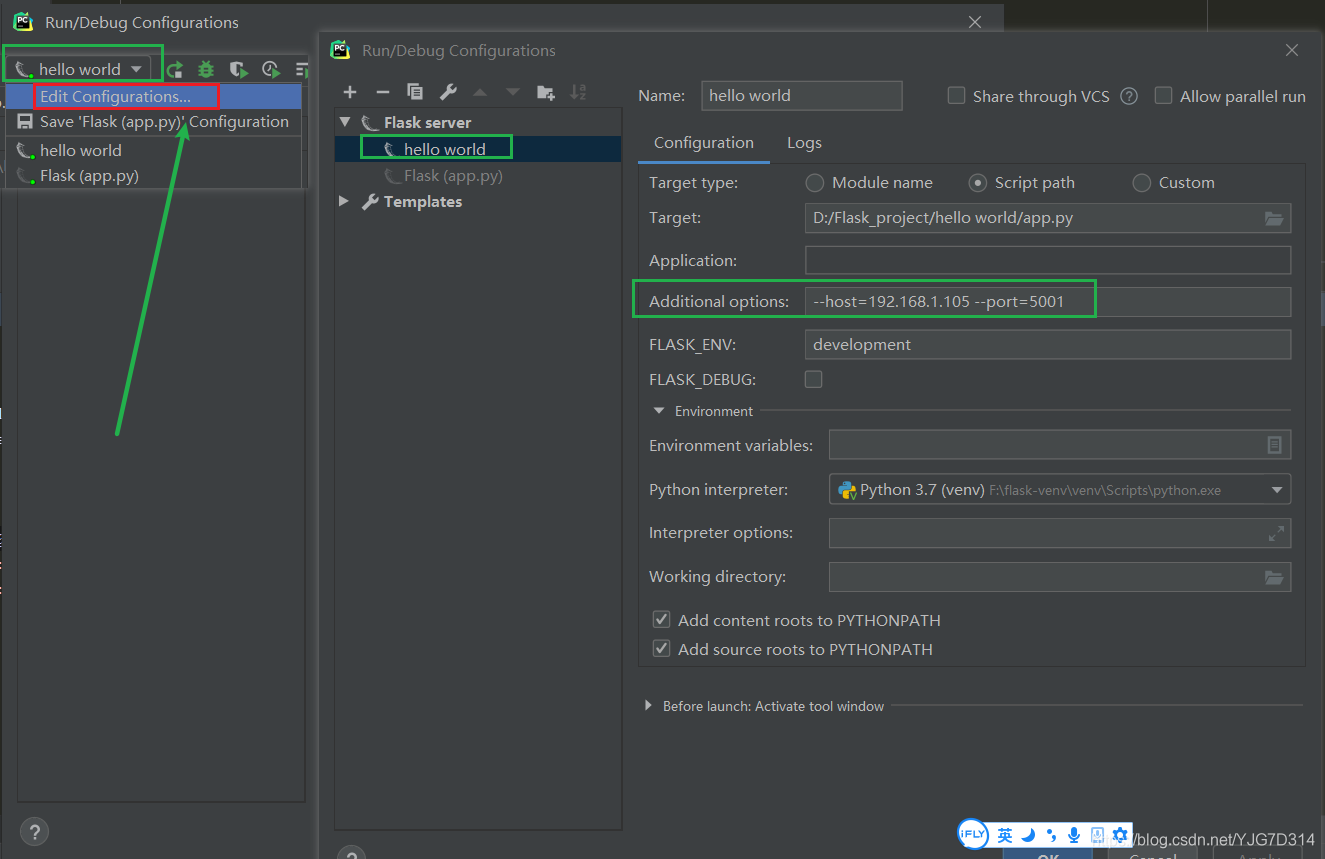Click the punctuation icon in iFLY bar
1325x859 pixels.
1051,835
